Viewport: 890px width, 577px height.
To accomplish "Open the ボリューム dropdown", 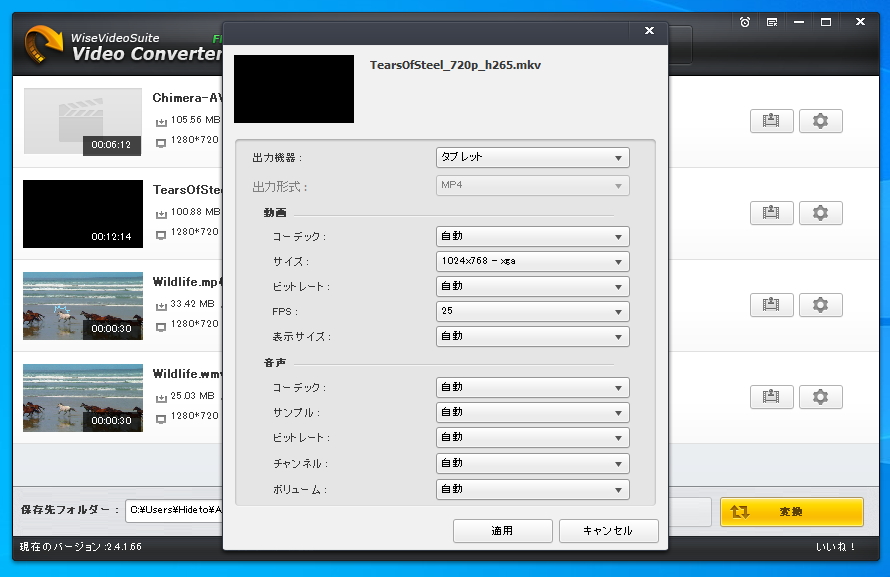I will (x=532, y=490).
